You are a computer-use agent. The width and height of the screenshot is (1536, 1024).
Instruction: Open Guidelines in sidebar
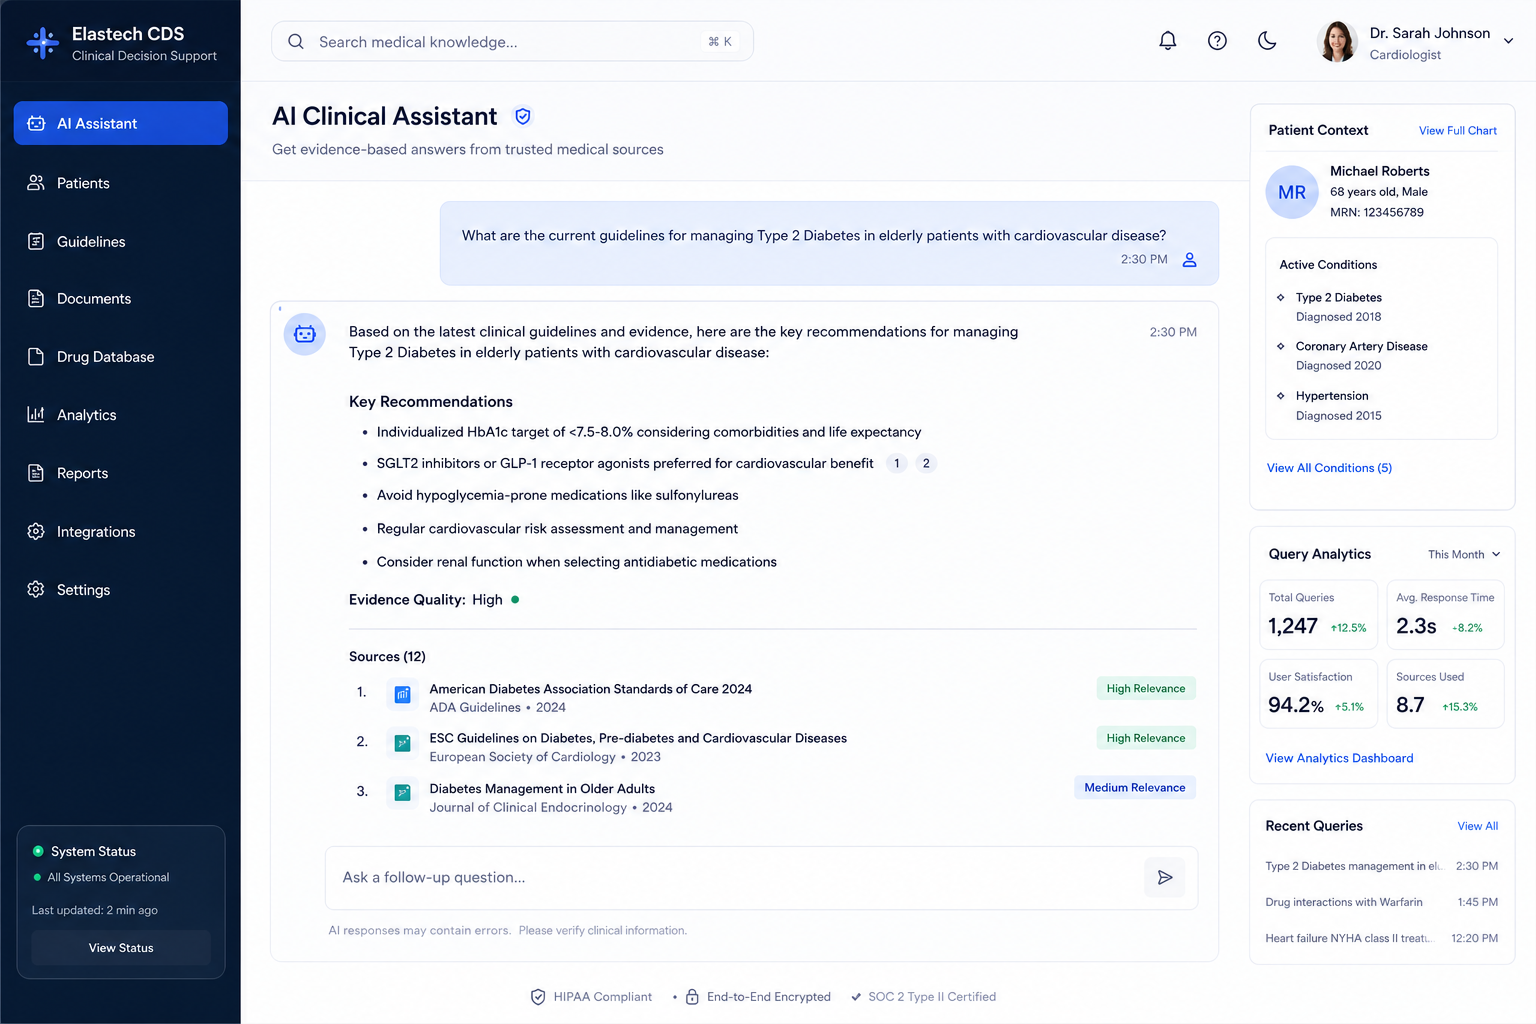pos(121,241)
